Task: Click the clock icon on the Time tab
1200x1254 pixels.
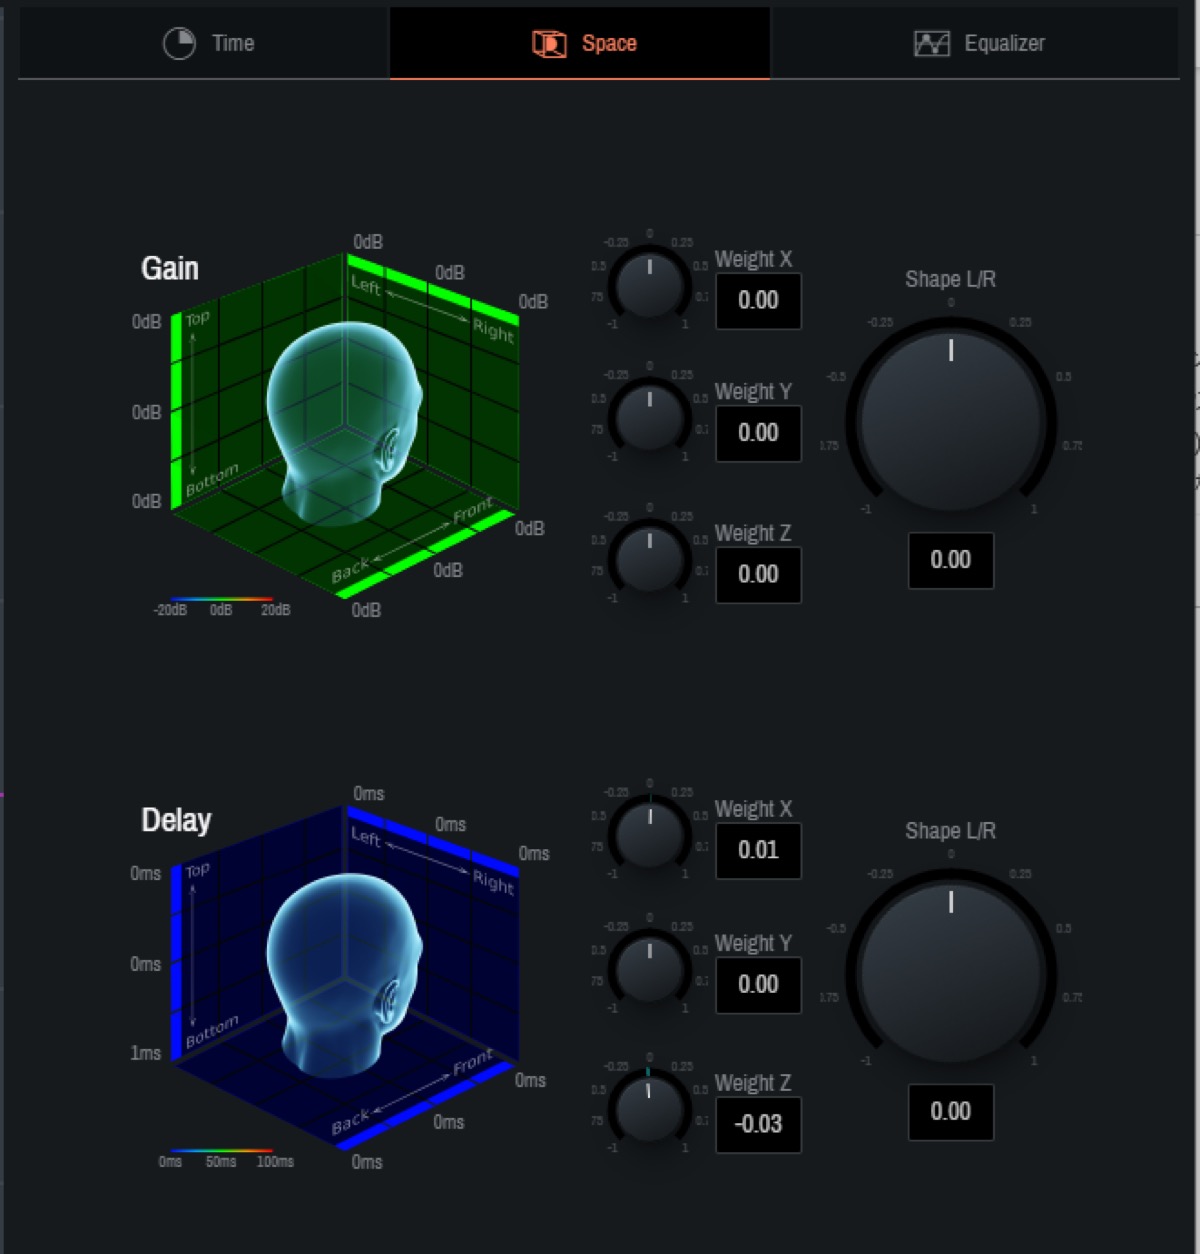Action: (x=178, y=43)
